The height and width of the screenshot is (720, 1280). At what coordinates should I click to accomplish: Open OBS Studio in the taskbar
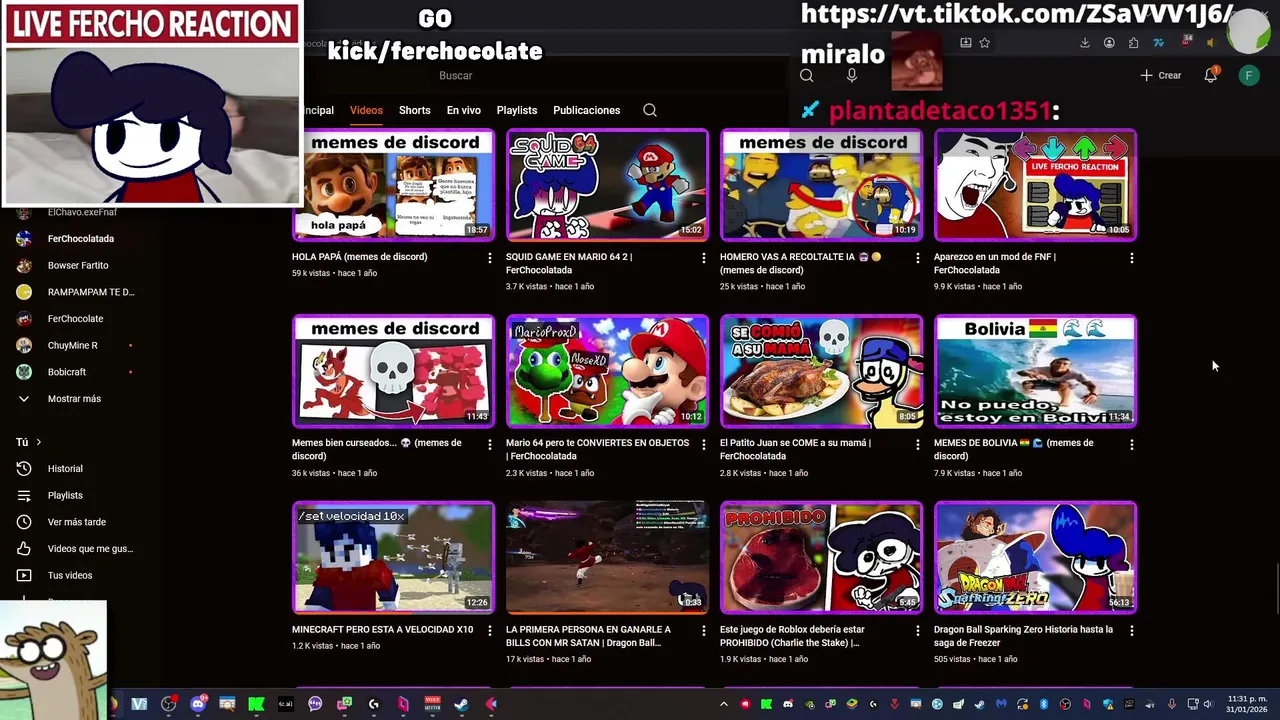point(168,704)
